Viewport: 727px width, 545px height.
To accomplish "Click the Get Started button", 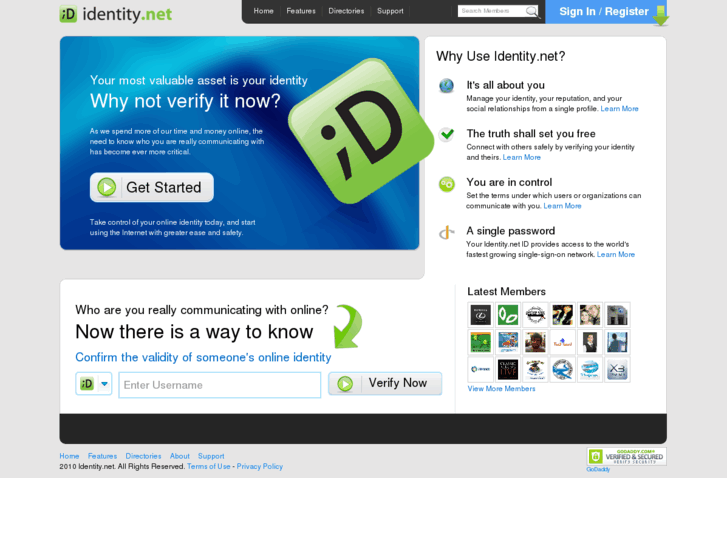I will 152,187.
